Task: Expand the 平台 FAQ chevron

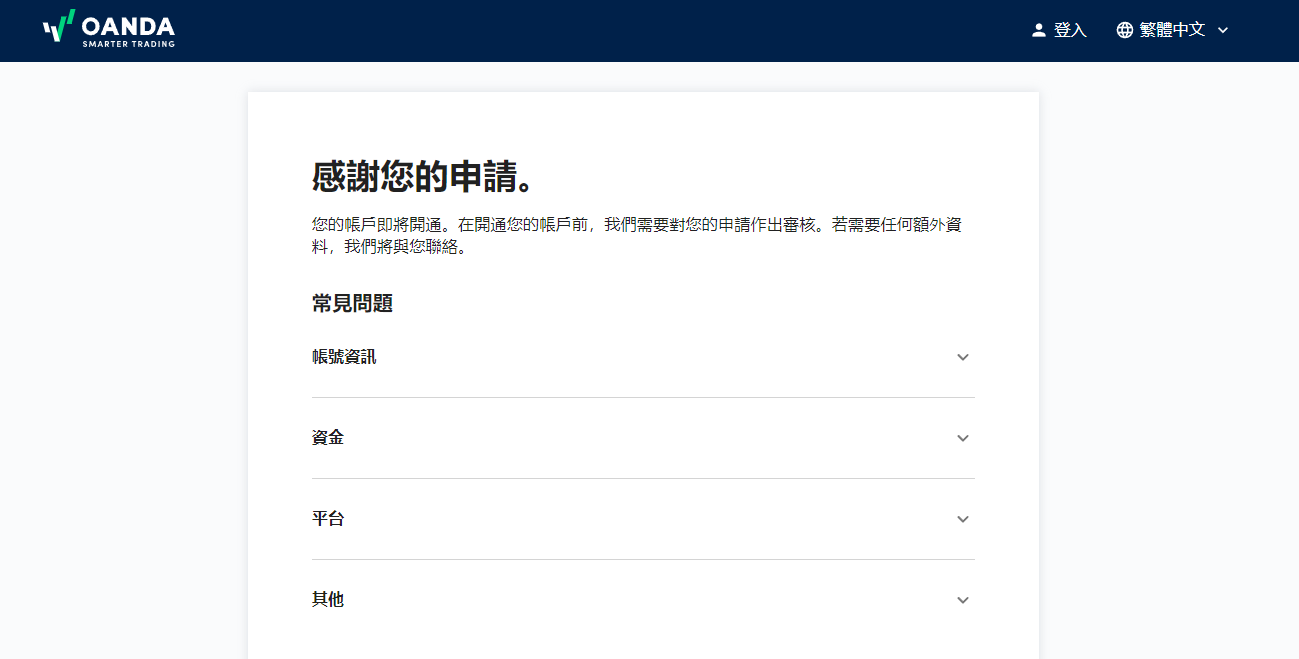Action: point(963,519)
